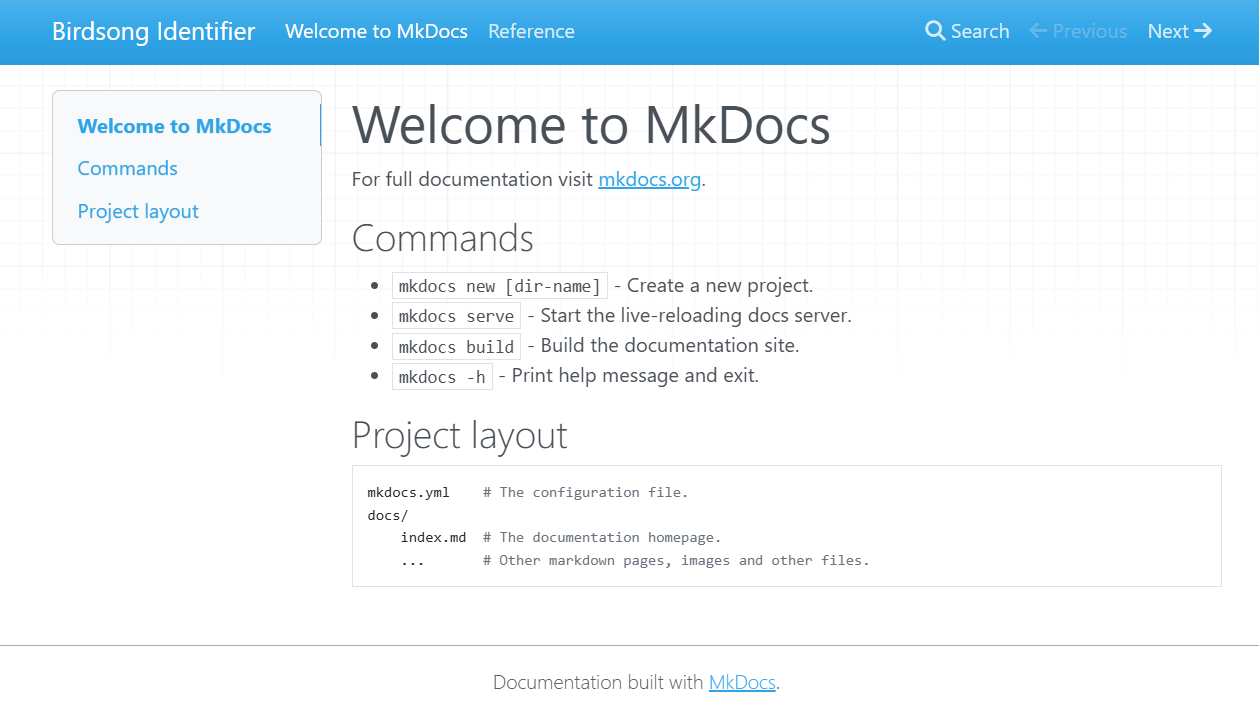Click the Birdsong Identifier site title
Image resolution: width=1259 pixels, height=723 pixels.
coord(154,31)
